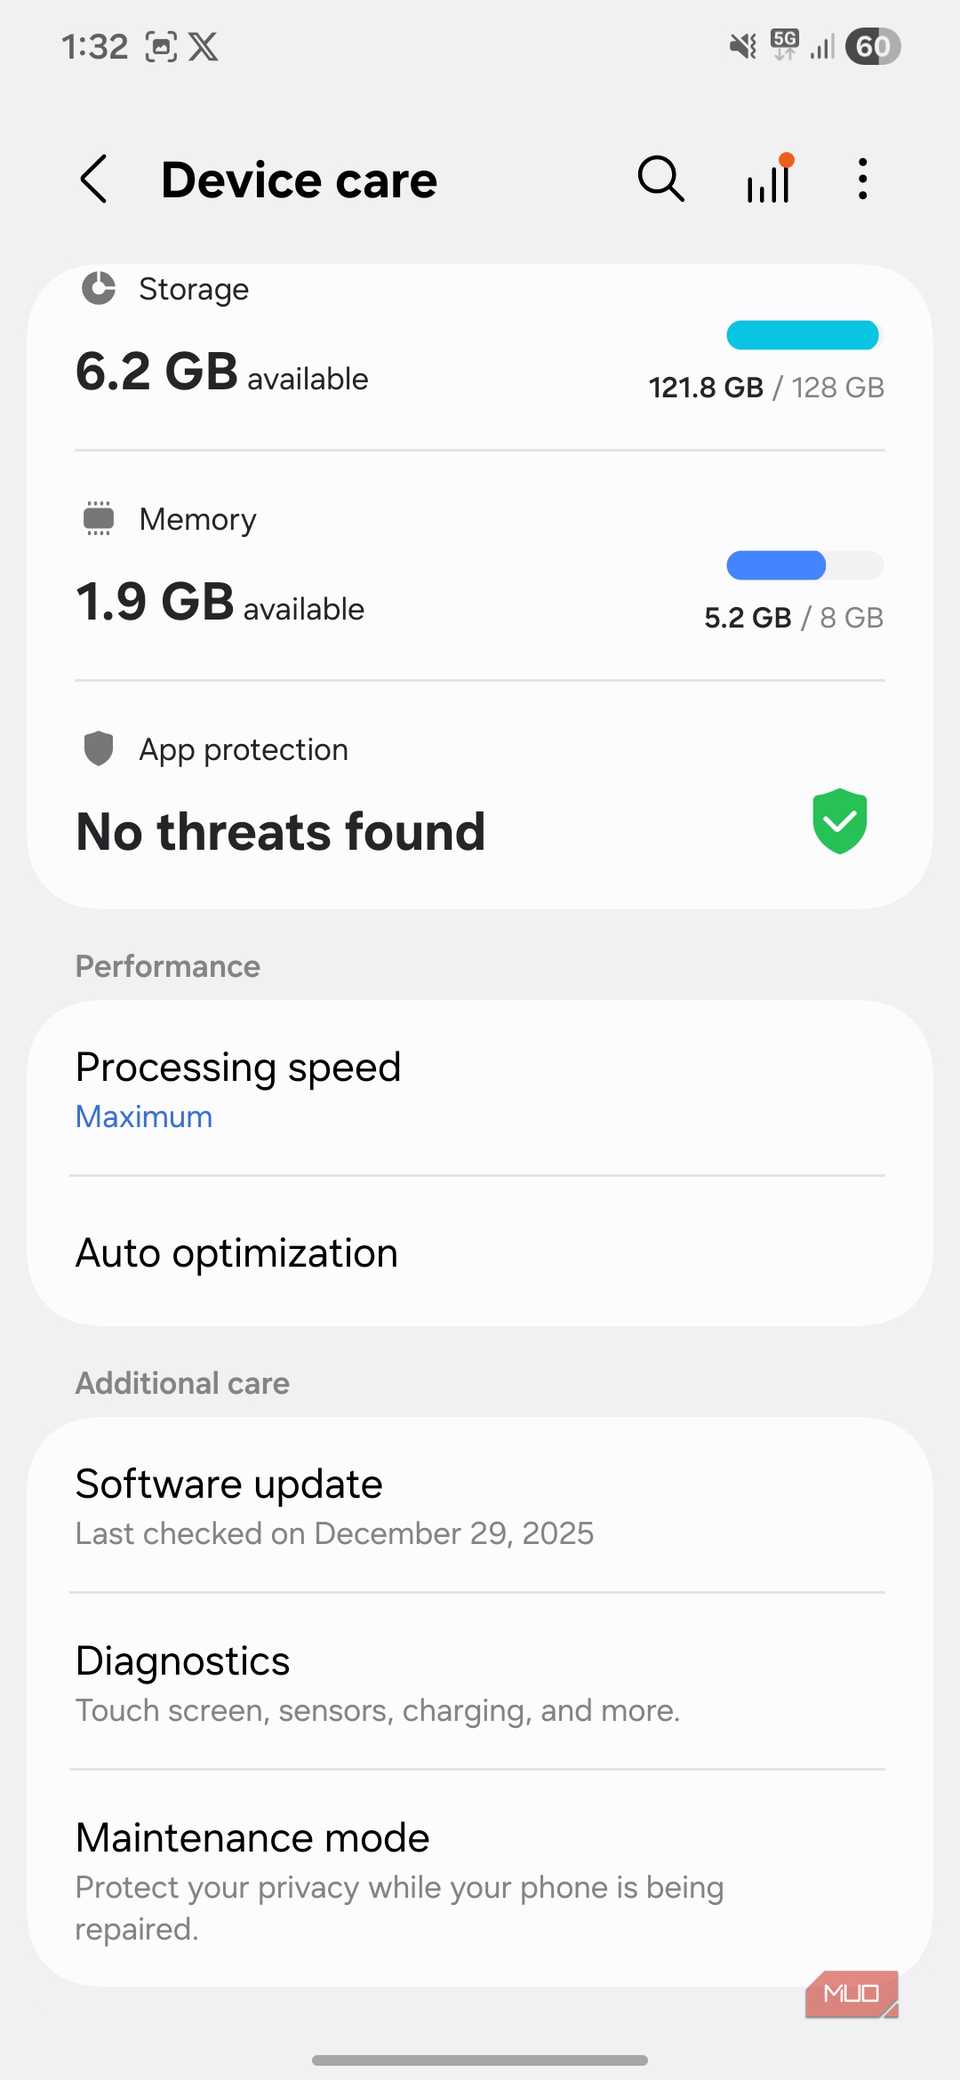Tap the screen capture icon in status bar
This screenshot has width=960, height=2080.
click(x=163, y=45)
